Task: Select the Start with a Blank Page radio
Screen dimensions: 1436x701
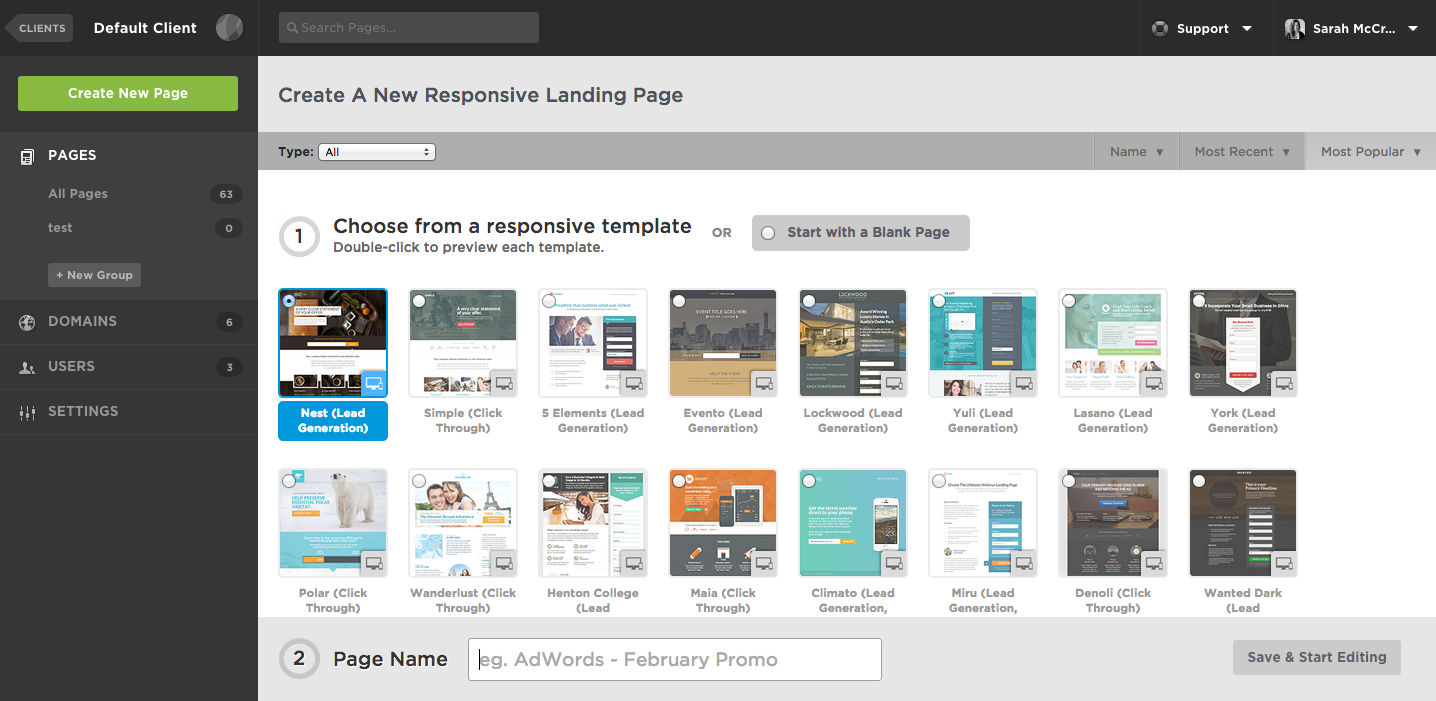Action: pyautogui.click(x=768, y=233)
